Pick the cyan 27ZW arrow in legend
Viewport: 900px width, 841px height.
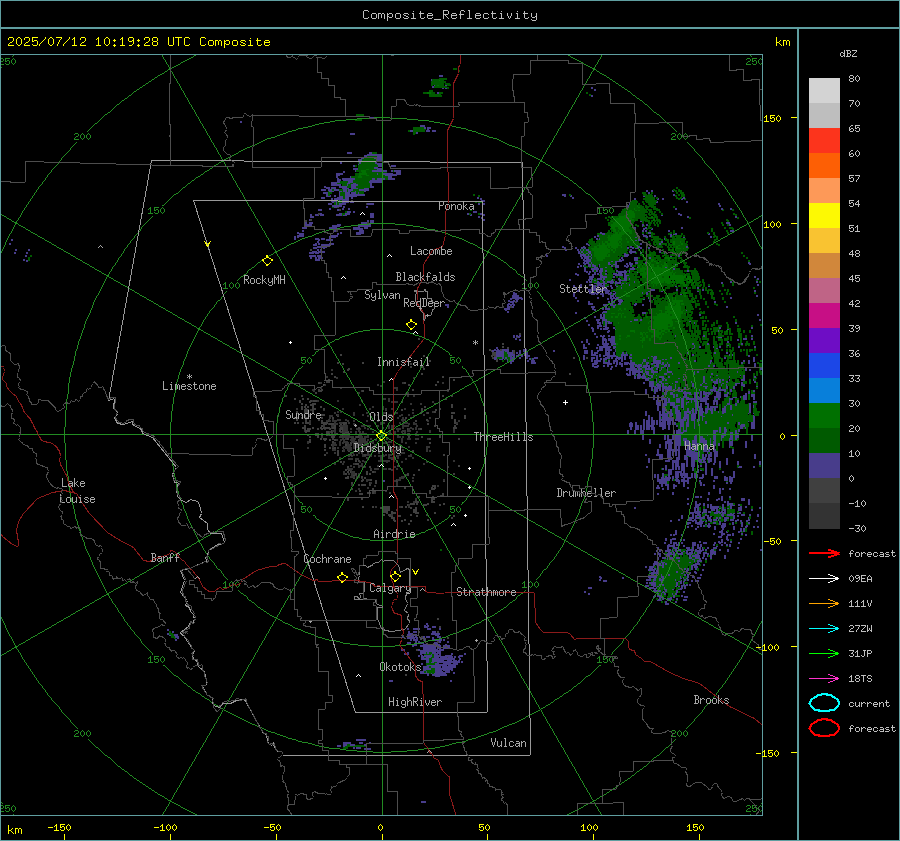(x=824, y=629)
